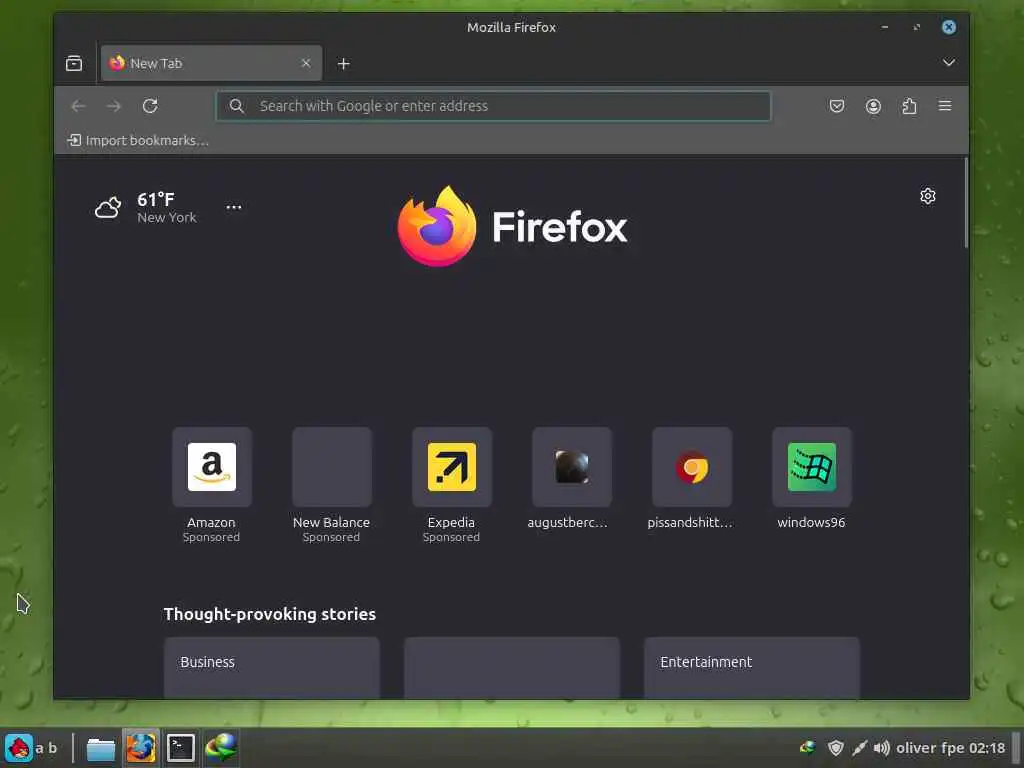Viewport: 1024px width, 768px height.
Task: Click the shield tray icon
Action: coord(835,748)
